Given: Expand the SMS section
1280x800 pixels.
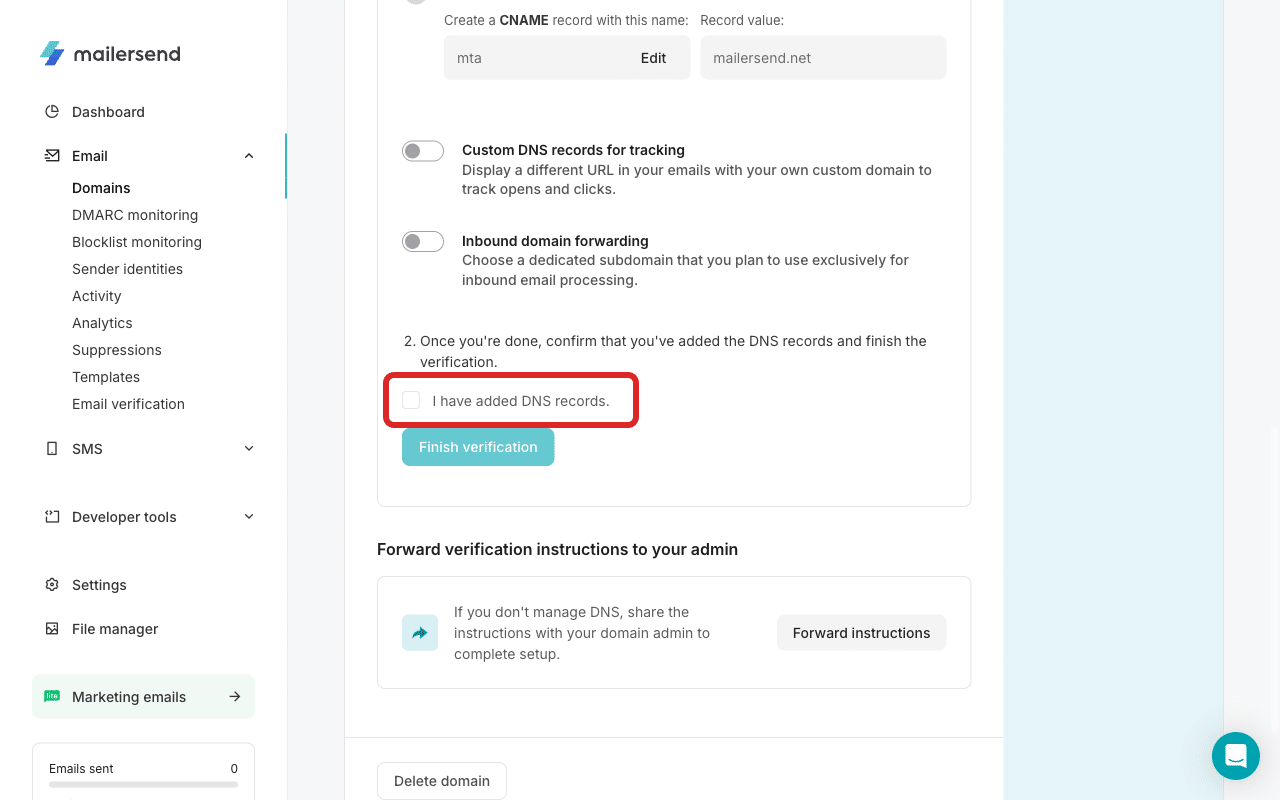Looking at the screenshot, I should [x=248, y=448].
